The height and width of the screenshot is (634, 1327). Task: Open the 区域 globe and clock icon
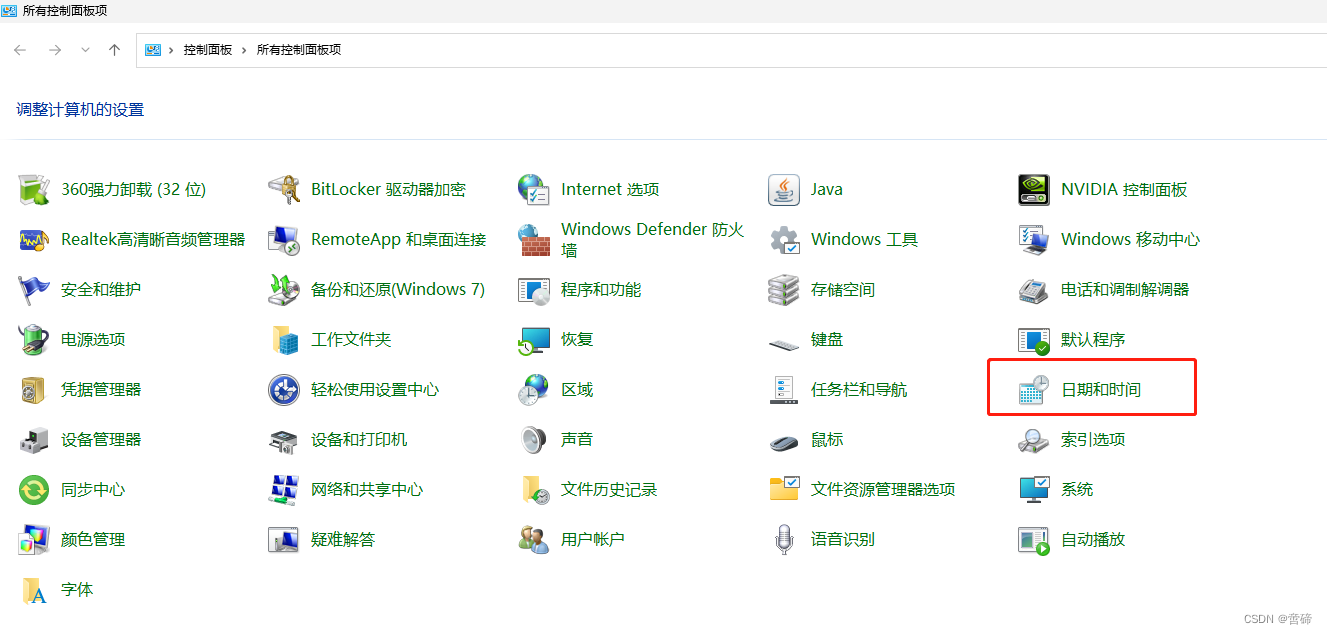534,389
